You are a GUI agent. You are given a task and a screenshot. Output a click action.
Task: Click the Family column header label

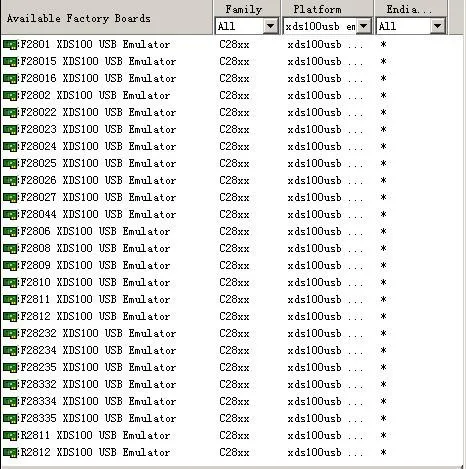(x=244, y=9)
